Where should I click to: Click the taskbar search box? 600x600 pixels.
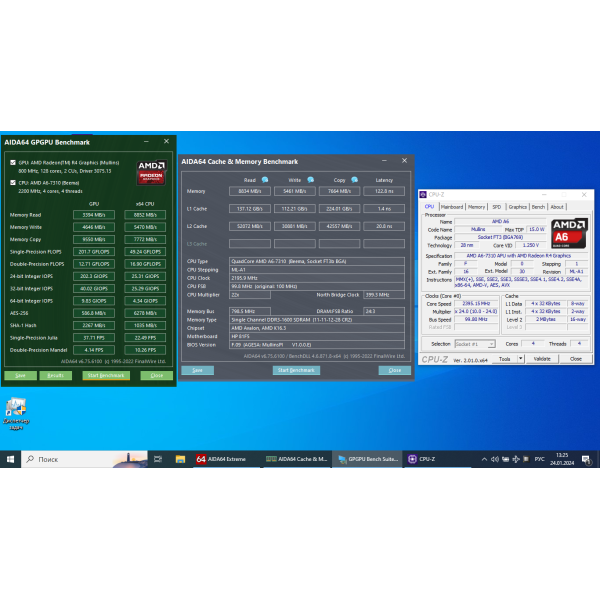[x=85, y=459]
